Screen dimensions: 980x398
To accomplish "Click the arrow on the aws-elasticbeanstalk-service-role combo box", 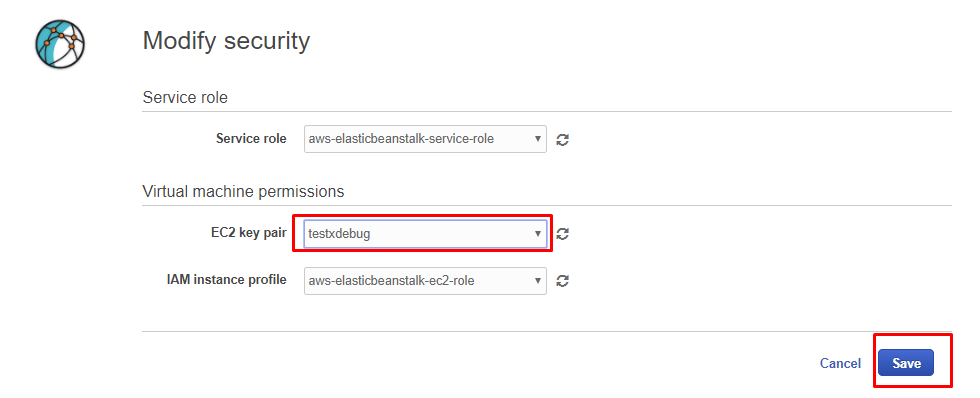I will 537,139.
